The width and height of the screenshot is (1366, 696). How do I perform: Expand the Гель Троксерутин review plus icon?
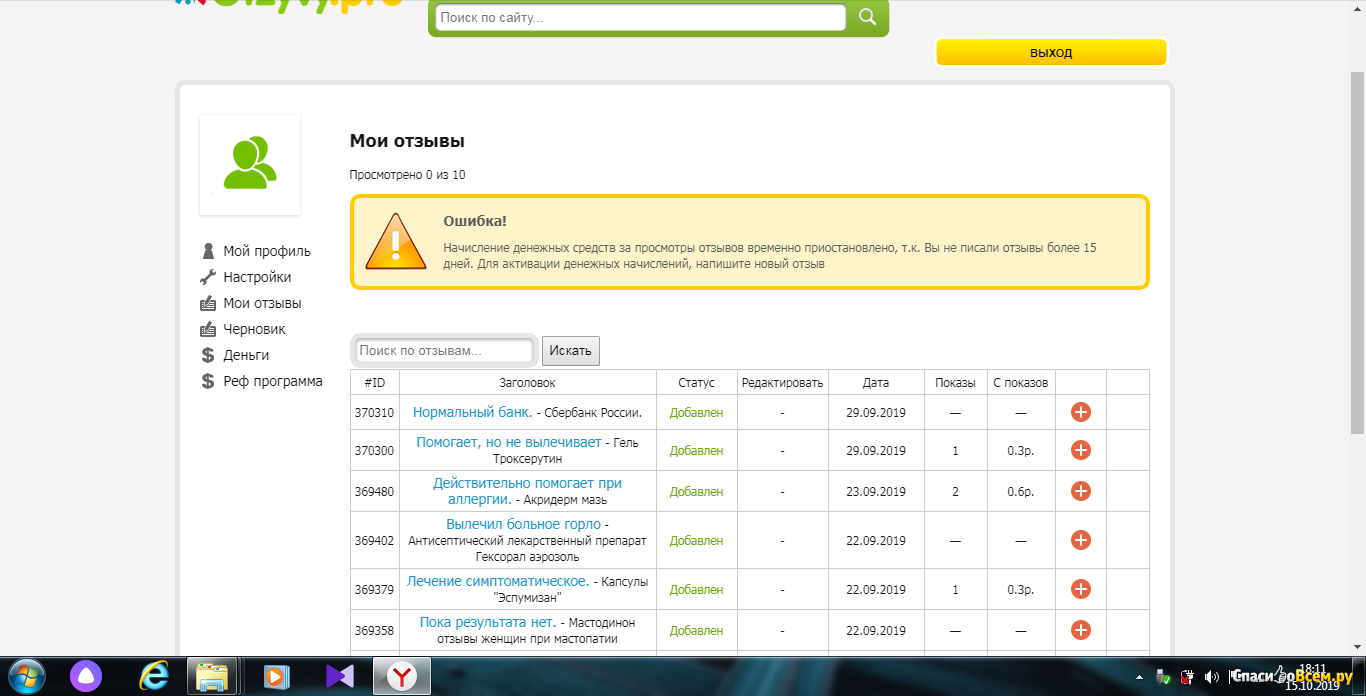click(1080, 450)
